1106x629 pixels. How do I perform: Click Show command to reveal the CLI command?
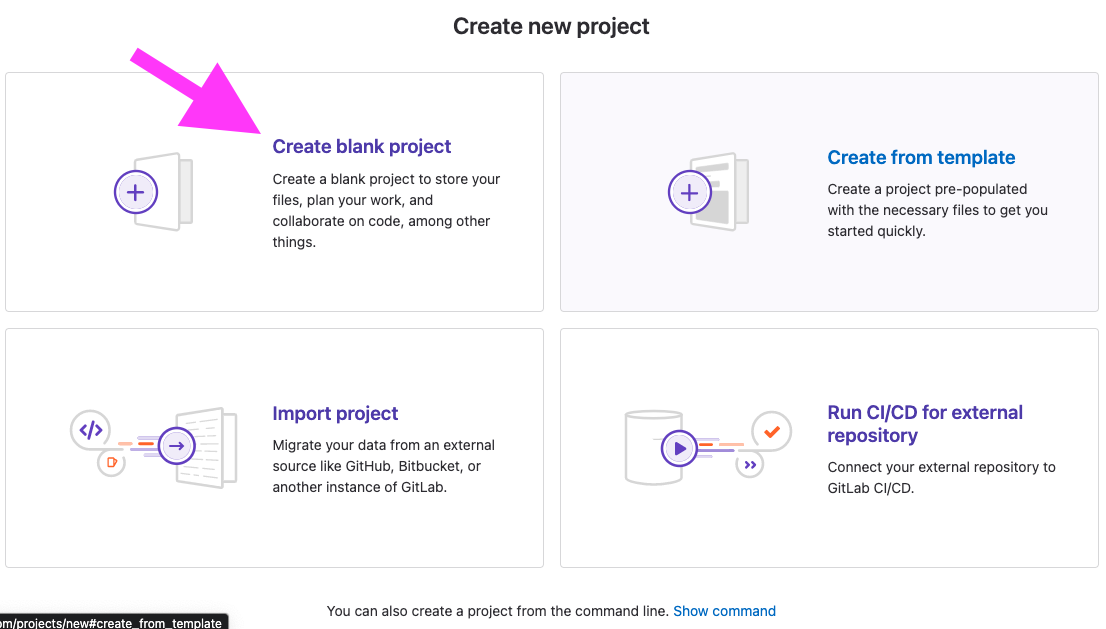click(x=724, y=610)
